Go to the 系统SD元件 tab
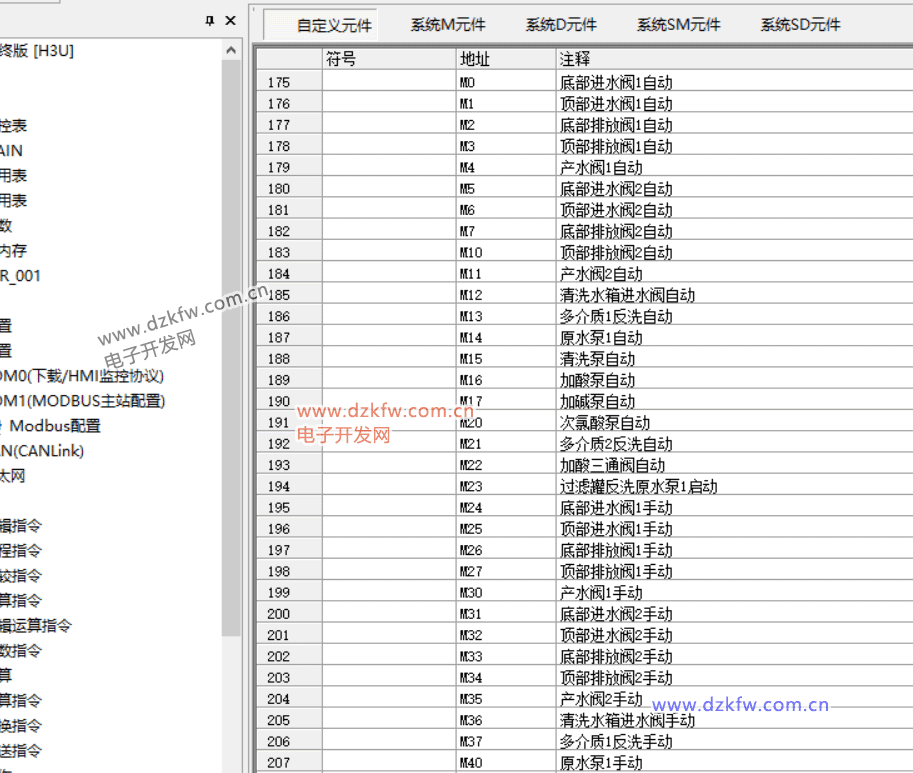This screenshot has width=913, height=773. pos(800,25)
